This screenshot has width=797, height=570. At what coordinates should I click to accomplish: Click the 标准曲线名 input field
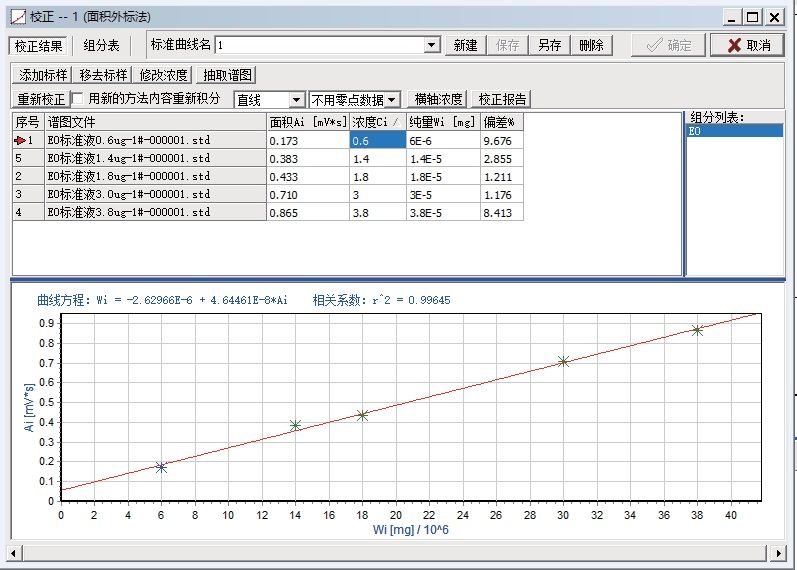[321, 45]
